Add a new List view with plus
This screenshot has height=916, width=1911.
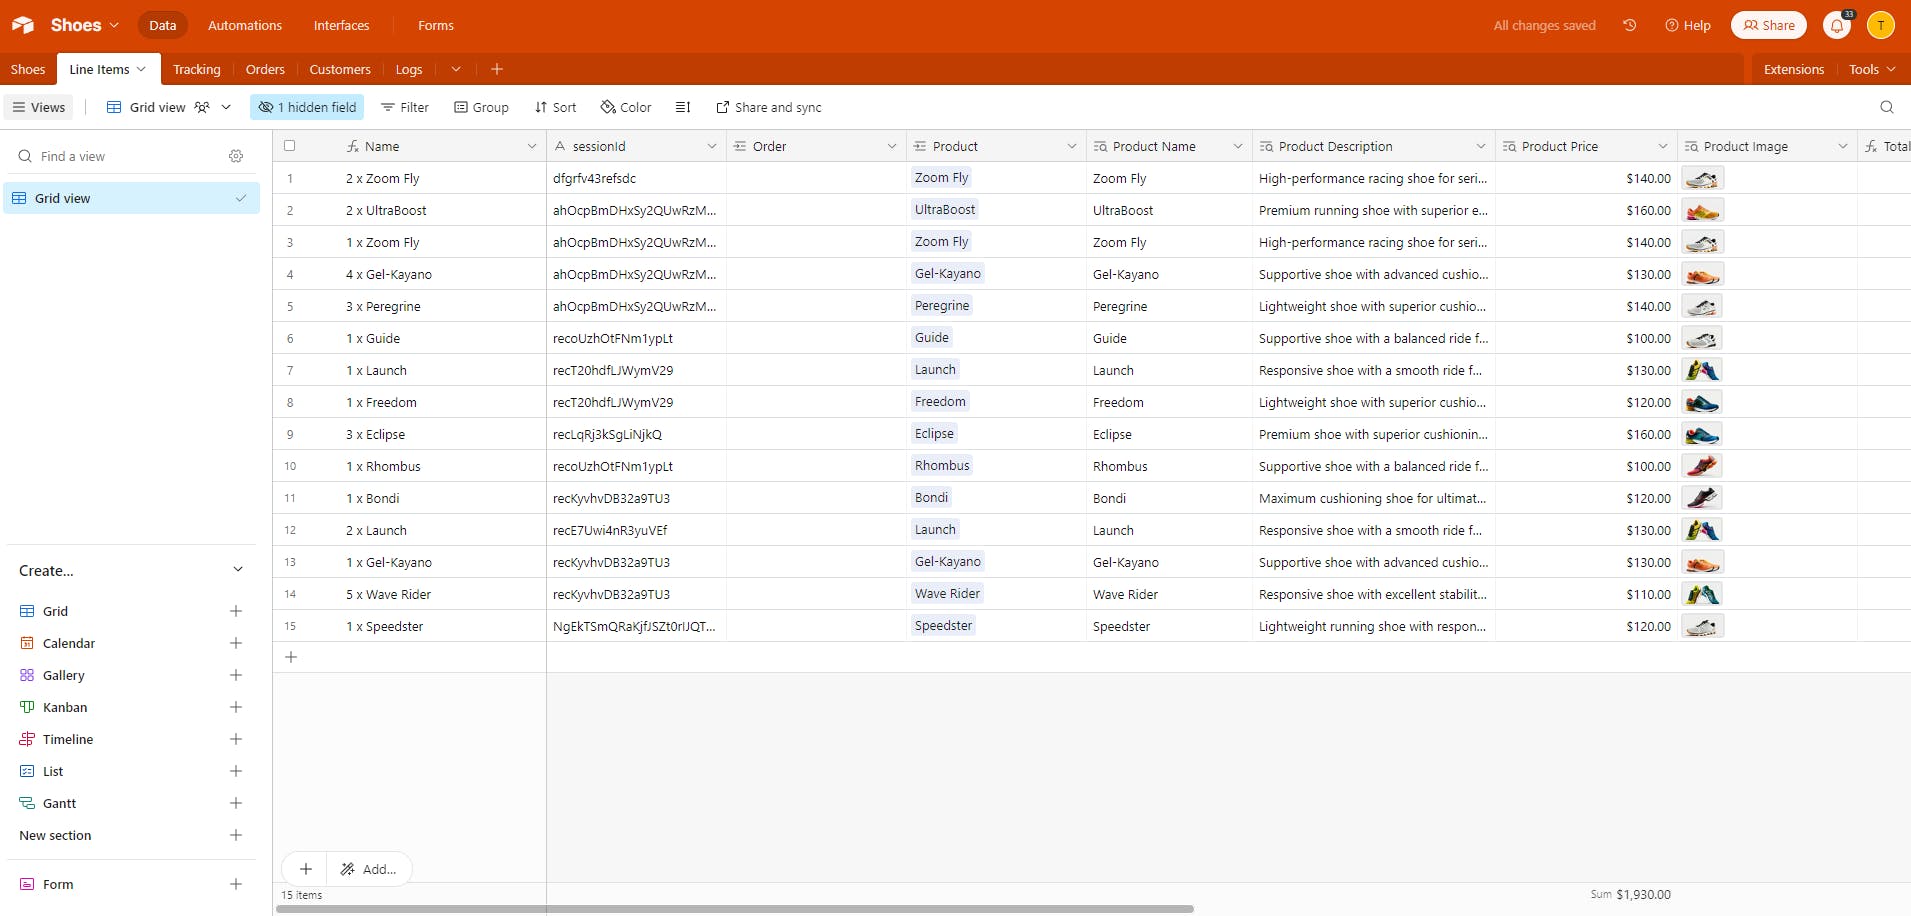[x=236, y=771]
